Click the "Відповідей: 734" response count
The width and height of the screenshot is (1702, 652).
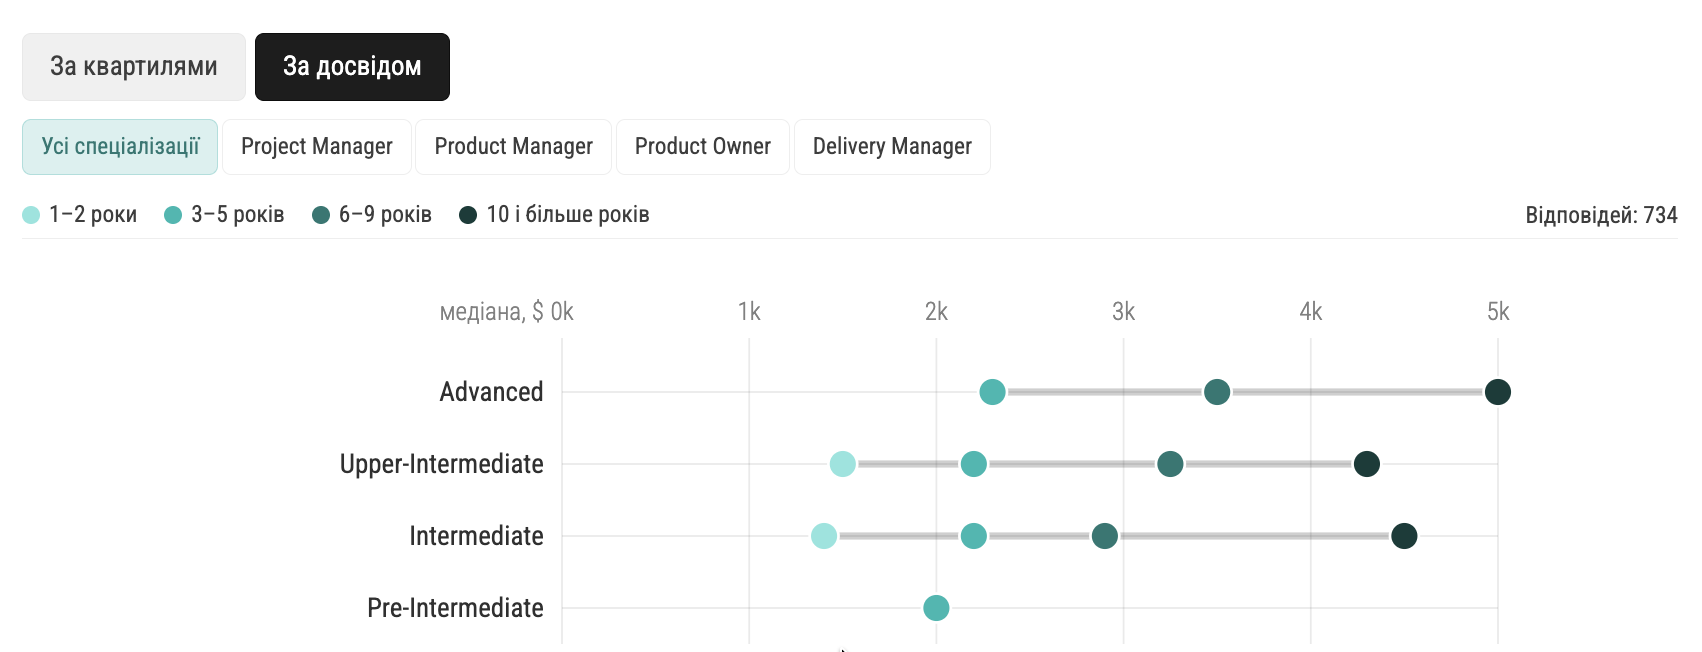(x=1601, y=215)
